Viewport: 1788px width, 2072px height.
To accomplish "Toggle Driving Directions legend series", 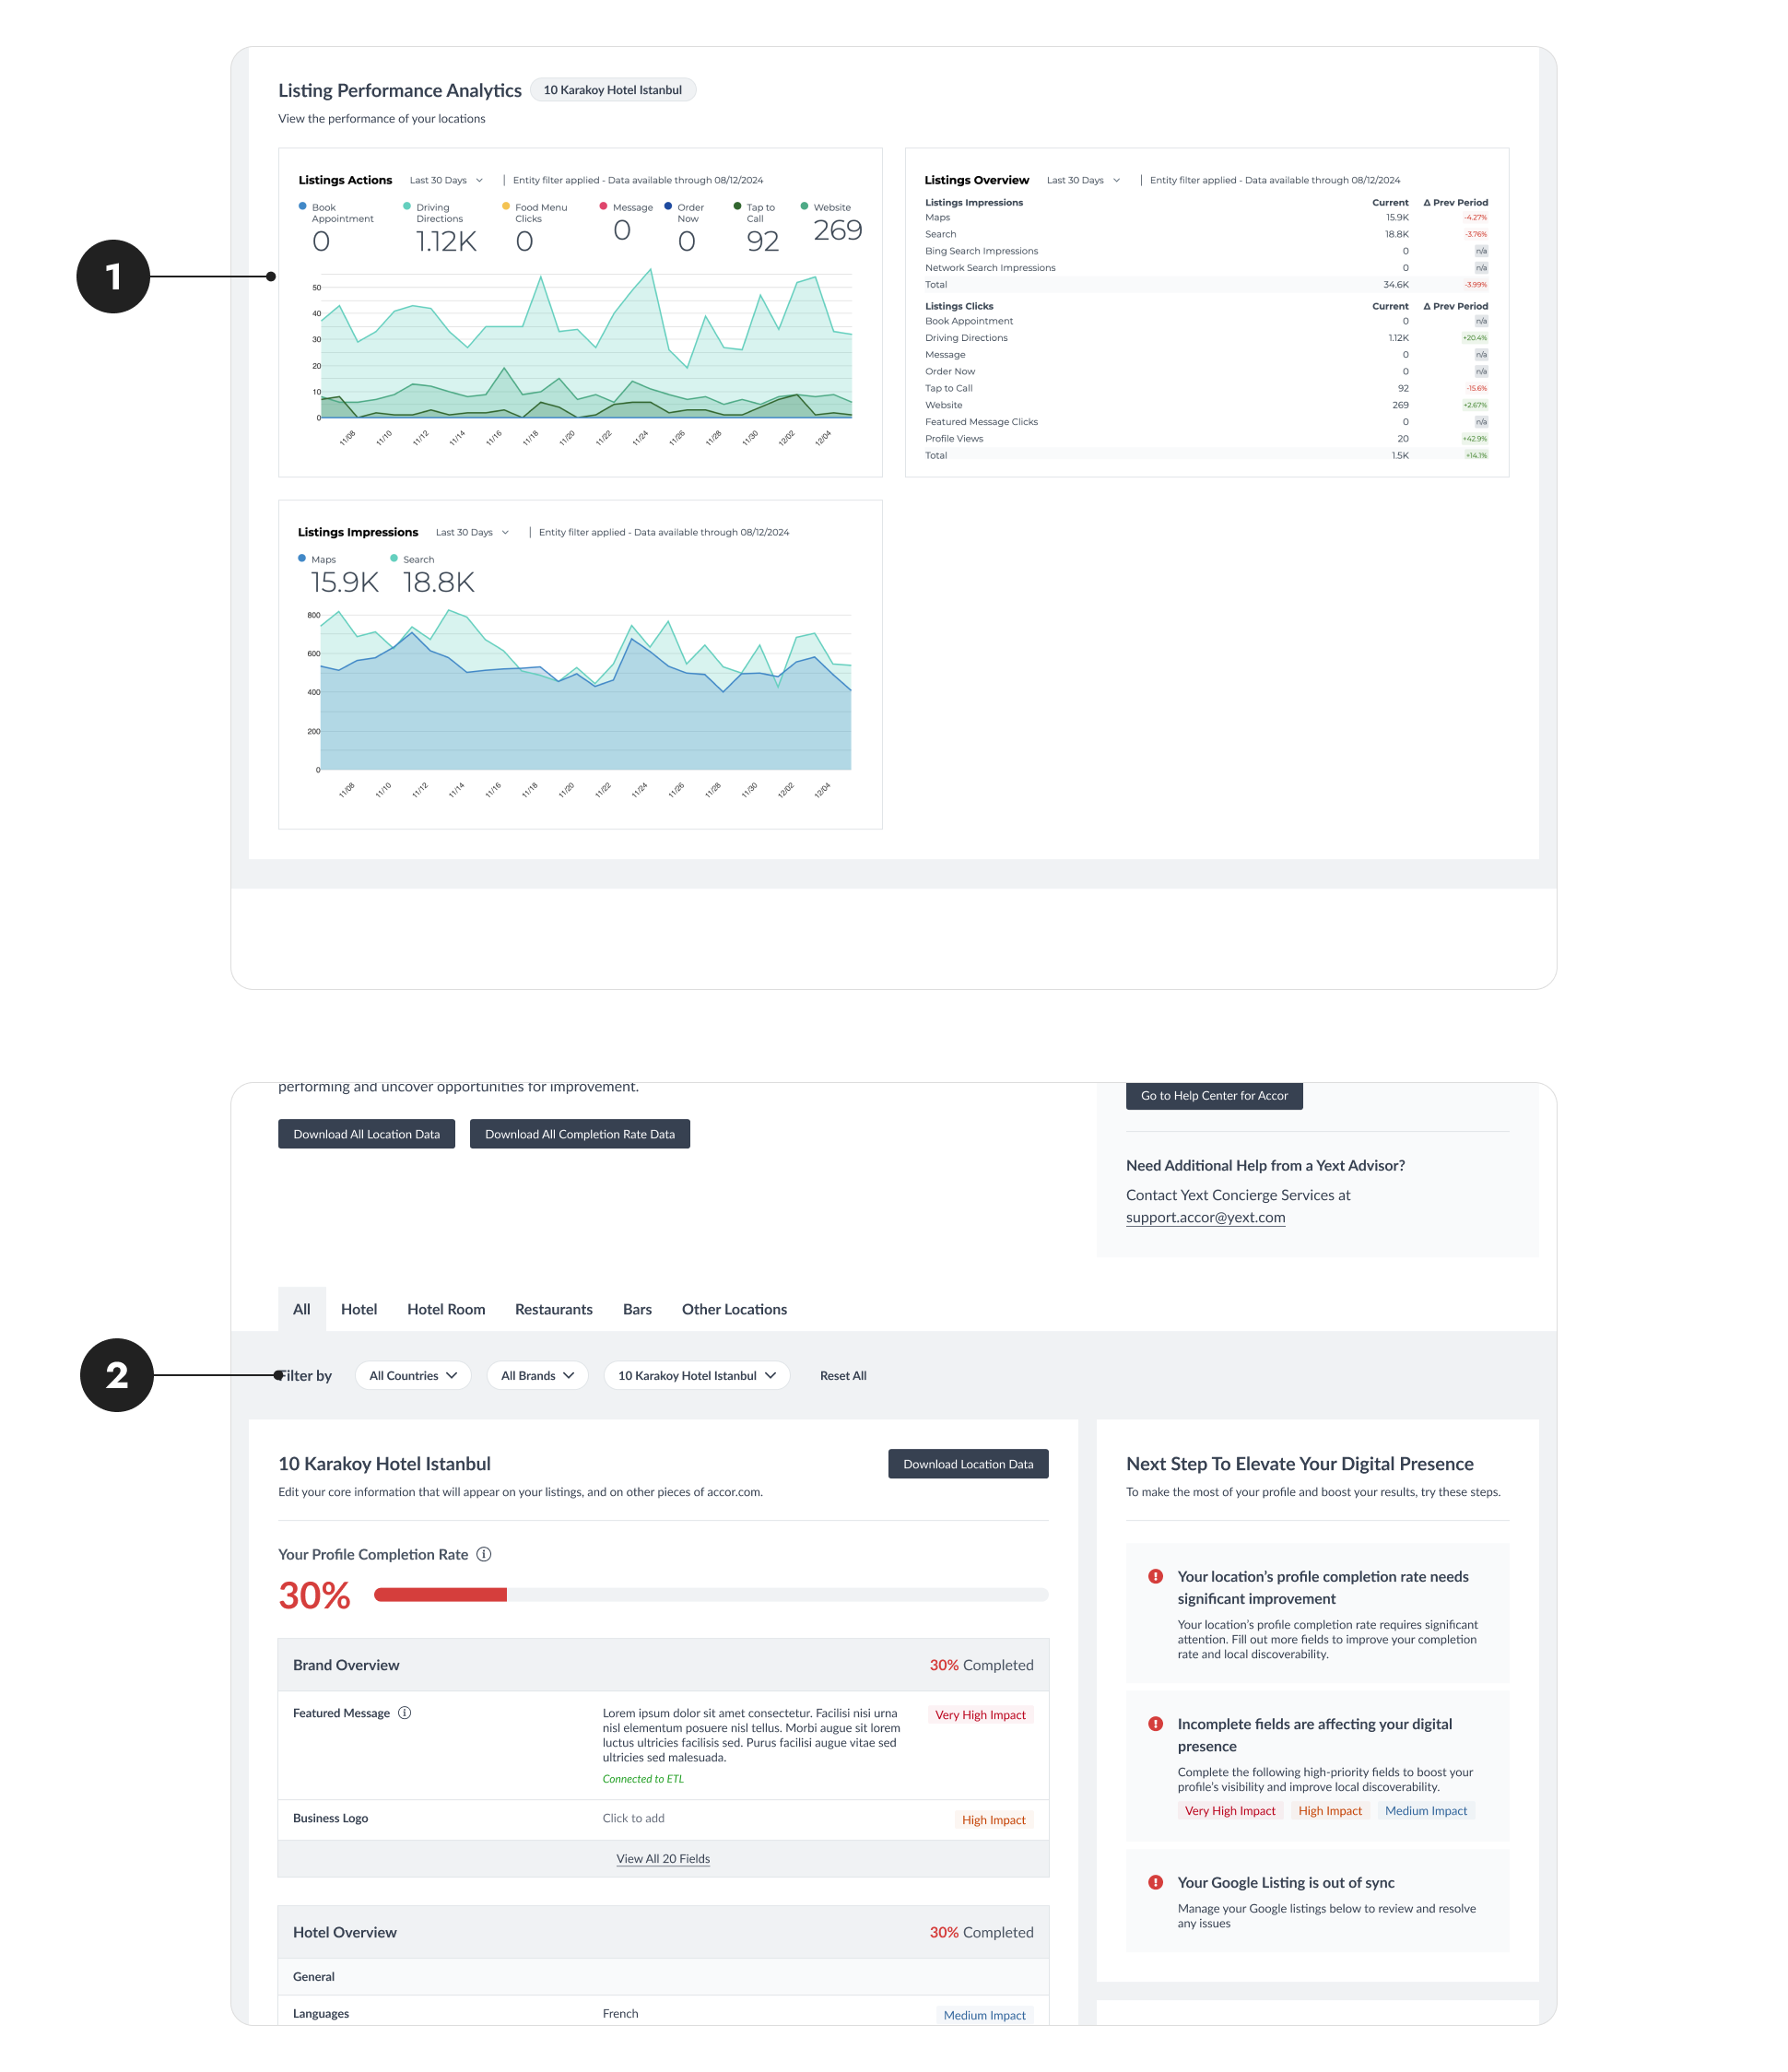I will click(433, 213).
